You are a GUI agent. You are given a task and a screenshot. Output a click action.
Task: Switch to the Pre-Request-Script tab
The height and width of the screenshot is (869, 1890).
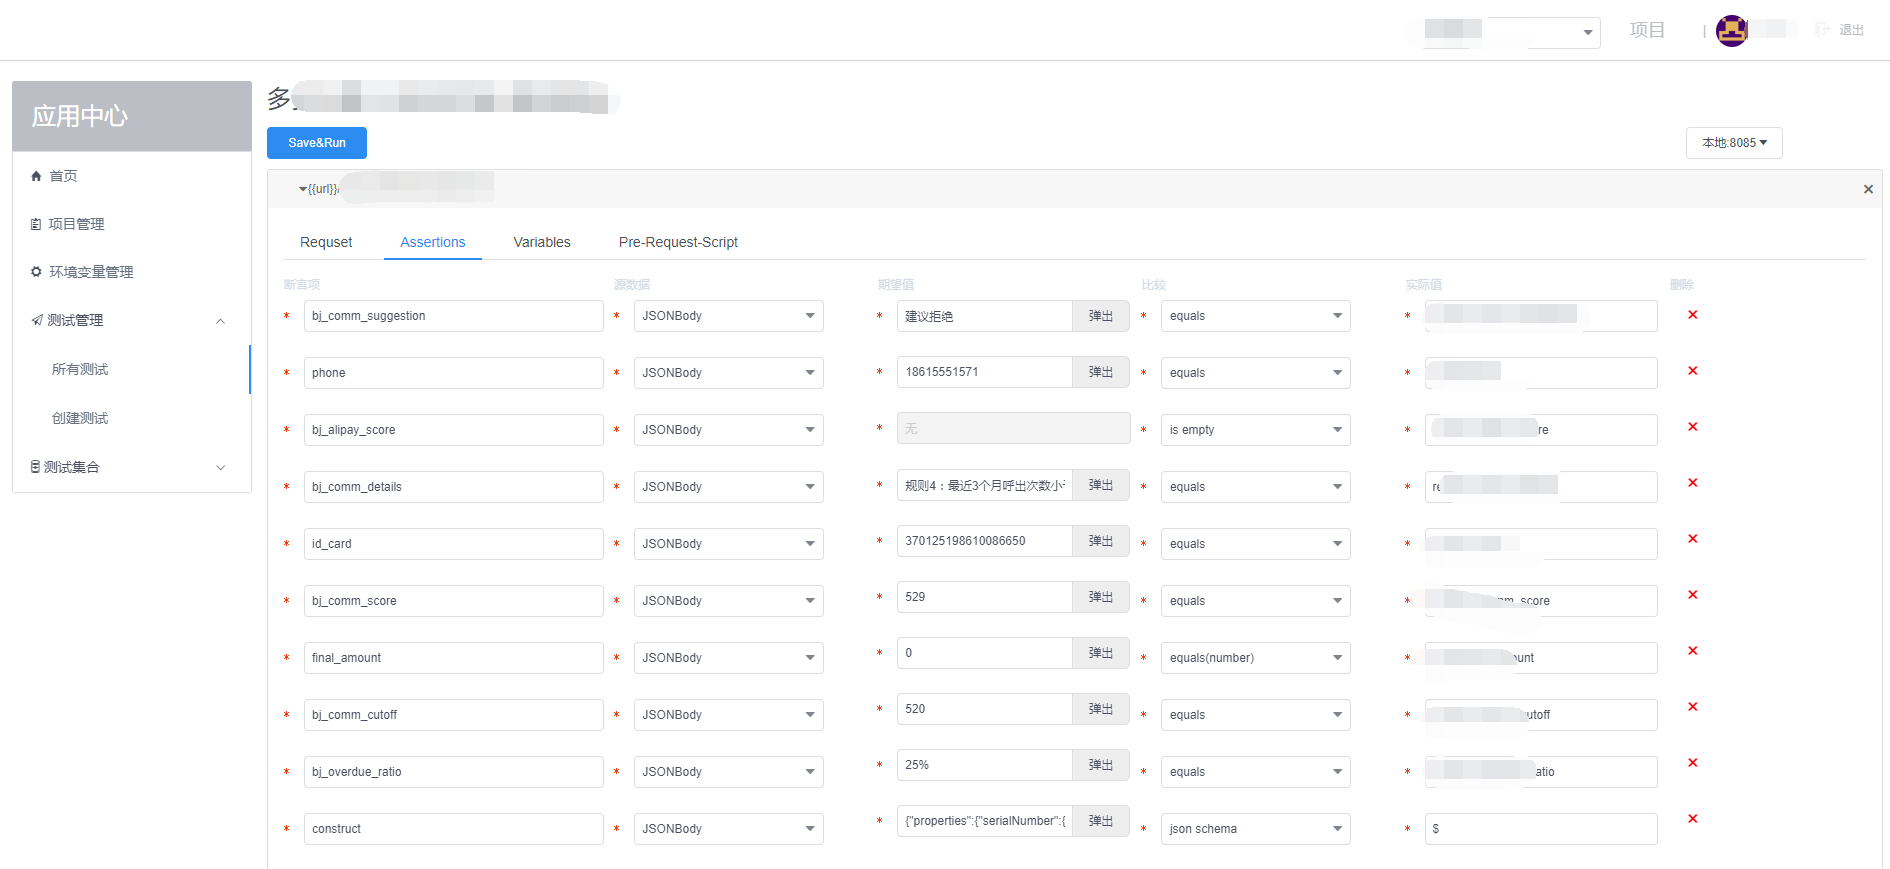tap(678, 242)
